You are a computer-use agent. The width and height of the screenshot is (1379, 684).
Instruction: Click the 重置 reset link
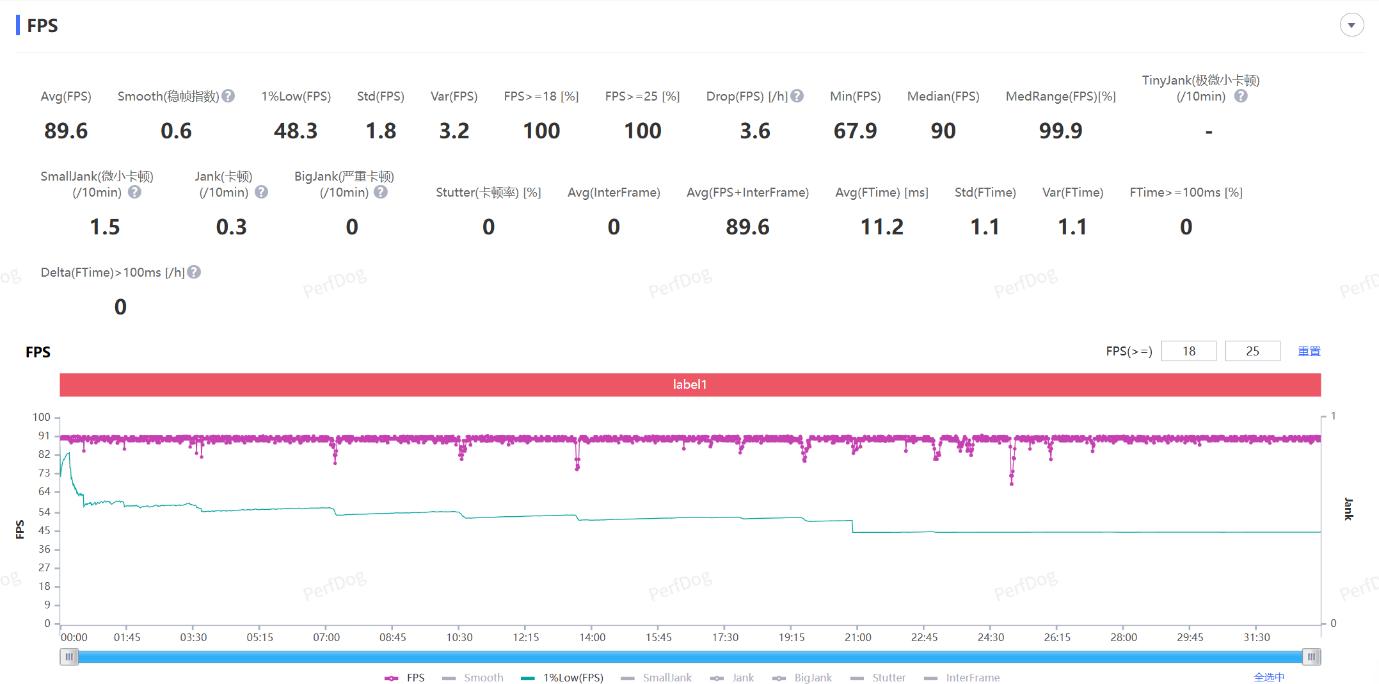(x=1309, y=351)
